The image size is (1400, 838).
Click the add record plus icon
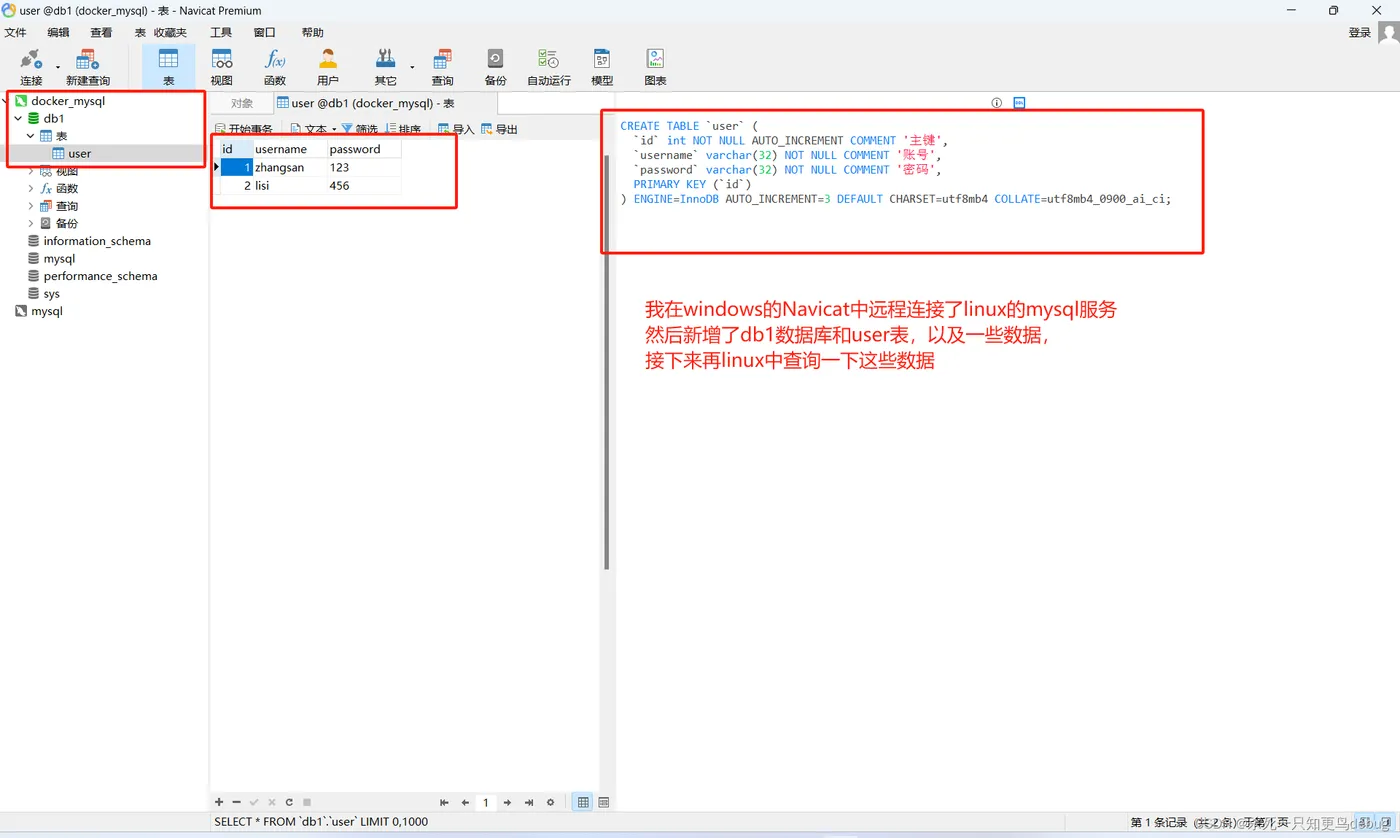click(x=219, y=802)
